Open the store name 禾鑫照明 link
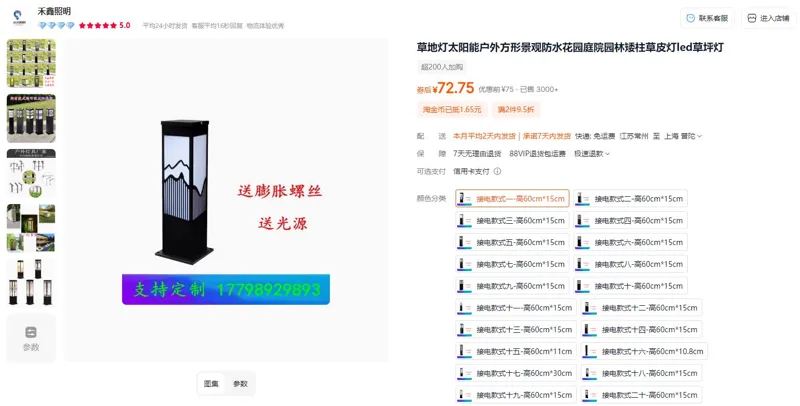This screenshot has width=800, height=406. 54,11
